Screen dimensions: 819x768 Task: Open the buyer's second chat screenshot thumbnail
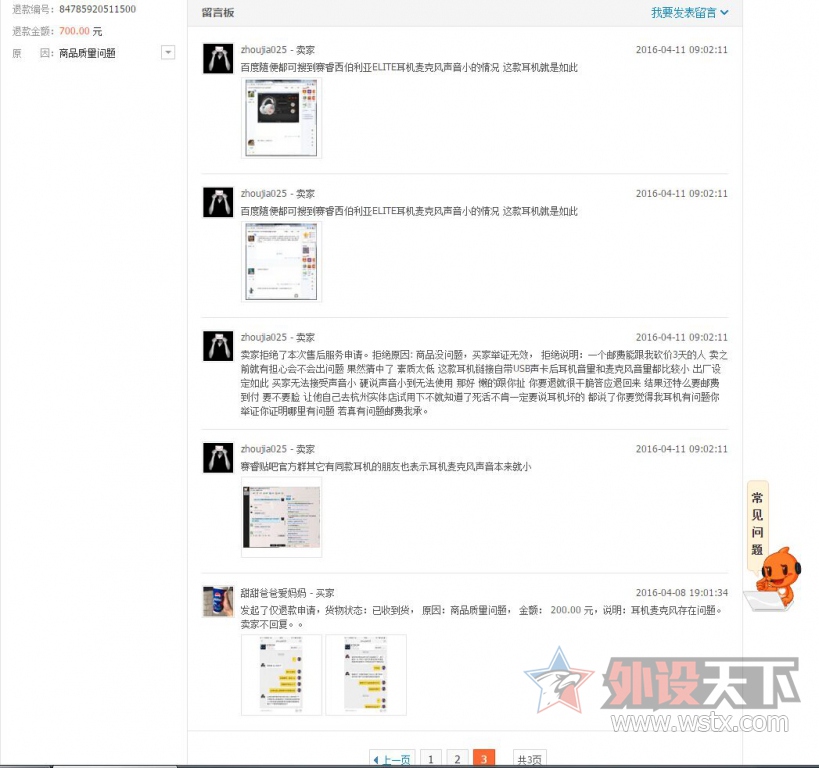click(x=365, y=674)
